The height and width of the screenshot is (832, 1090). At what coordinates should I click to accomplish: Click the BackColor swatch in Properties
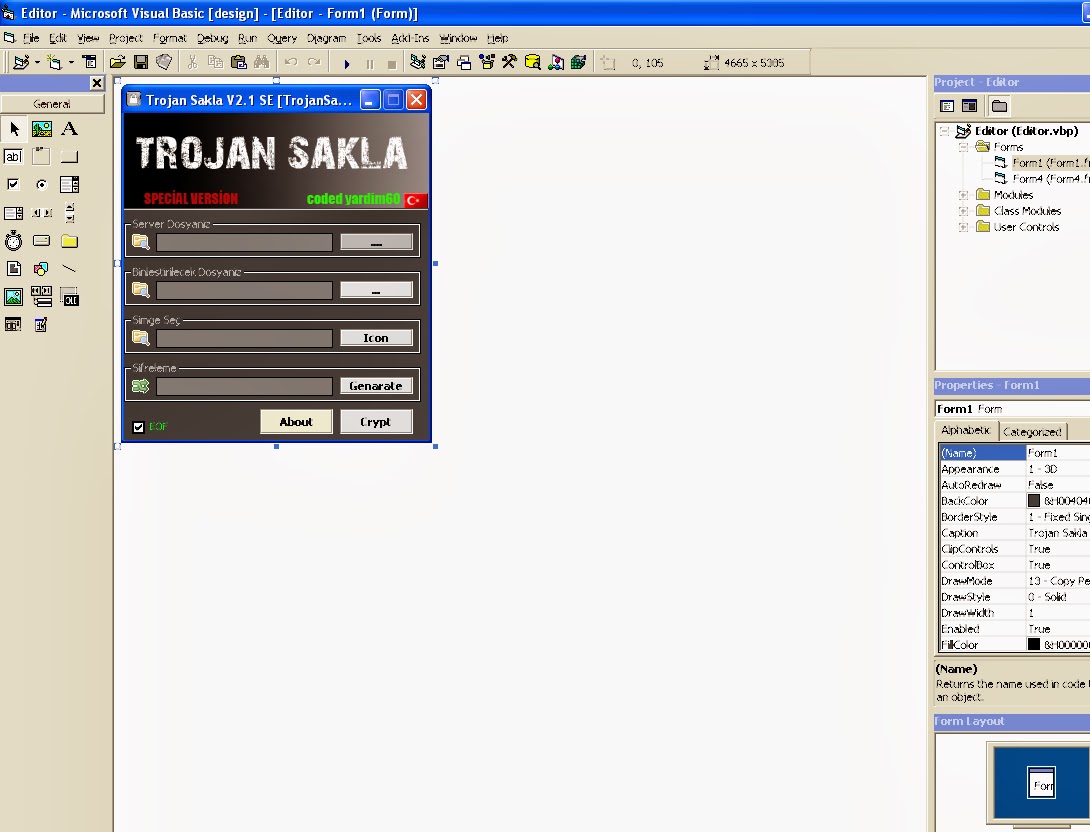(1034, 500)
